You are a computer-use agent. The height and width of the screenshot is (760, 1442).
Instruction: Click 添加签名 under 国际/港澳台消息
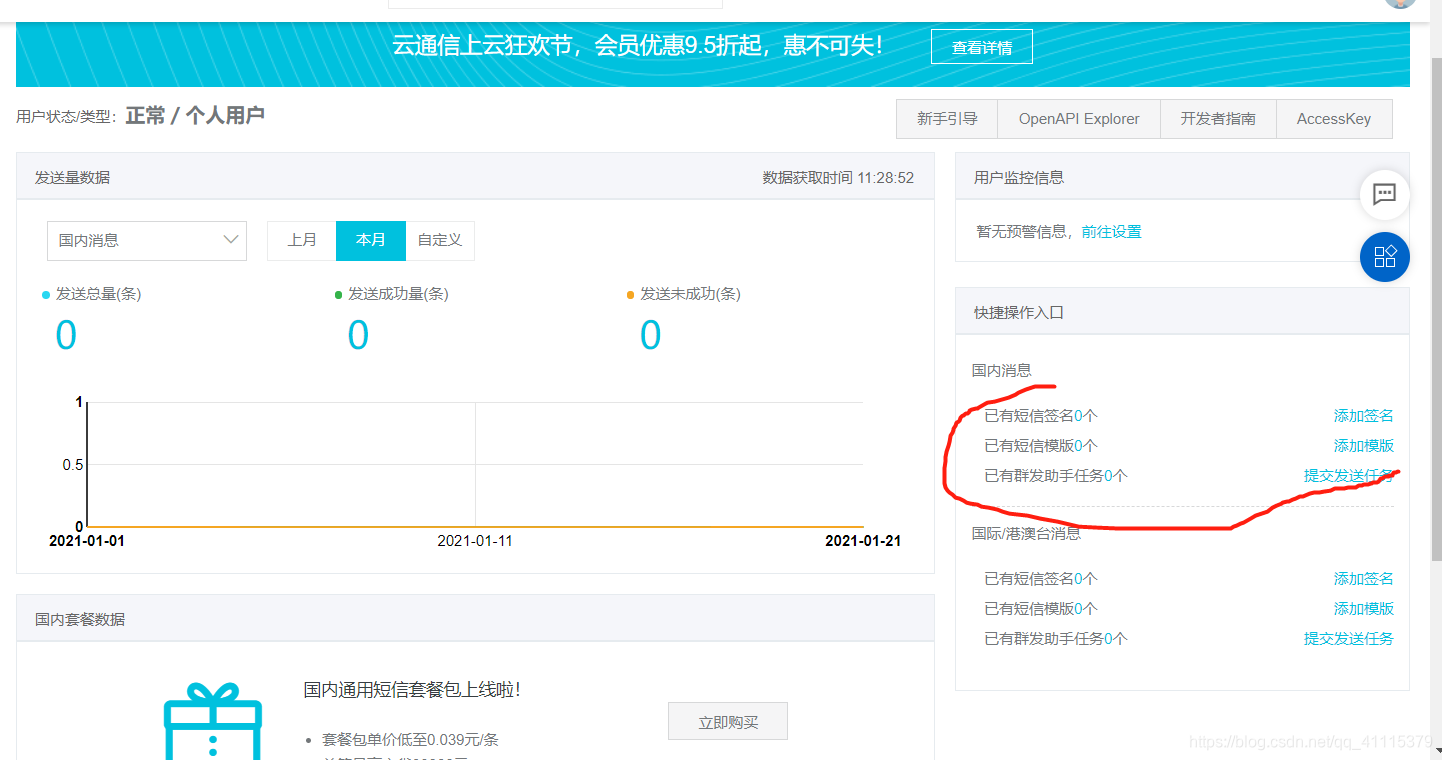1363,579
